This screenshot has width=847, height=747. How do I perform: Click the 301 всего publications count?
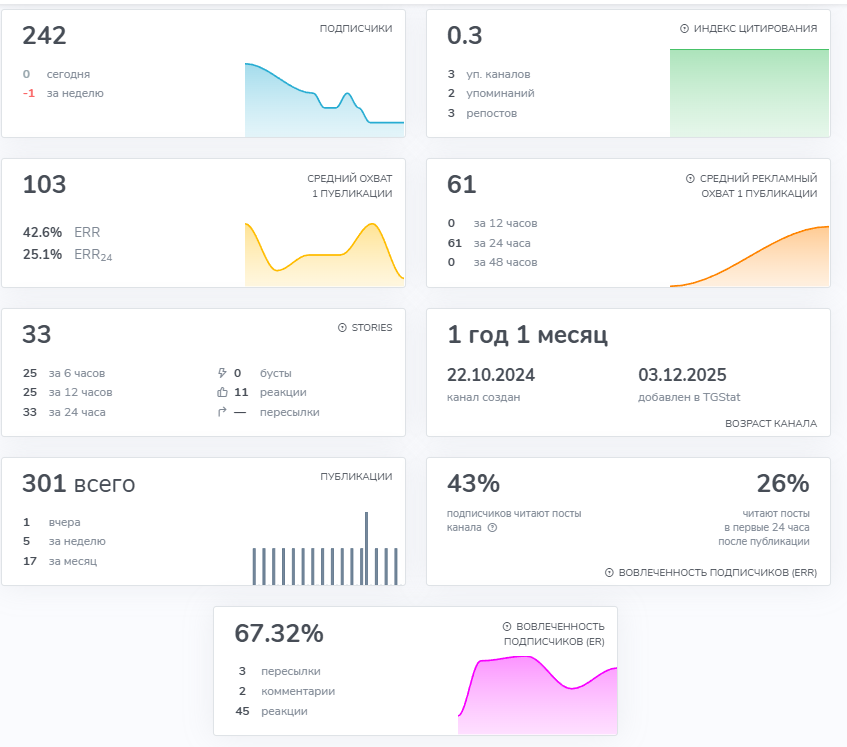point(78,484)
